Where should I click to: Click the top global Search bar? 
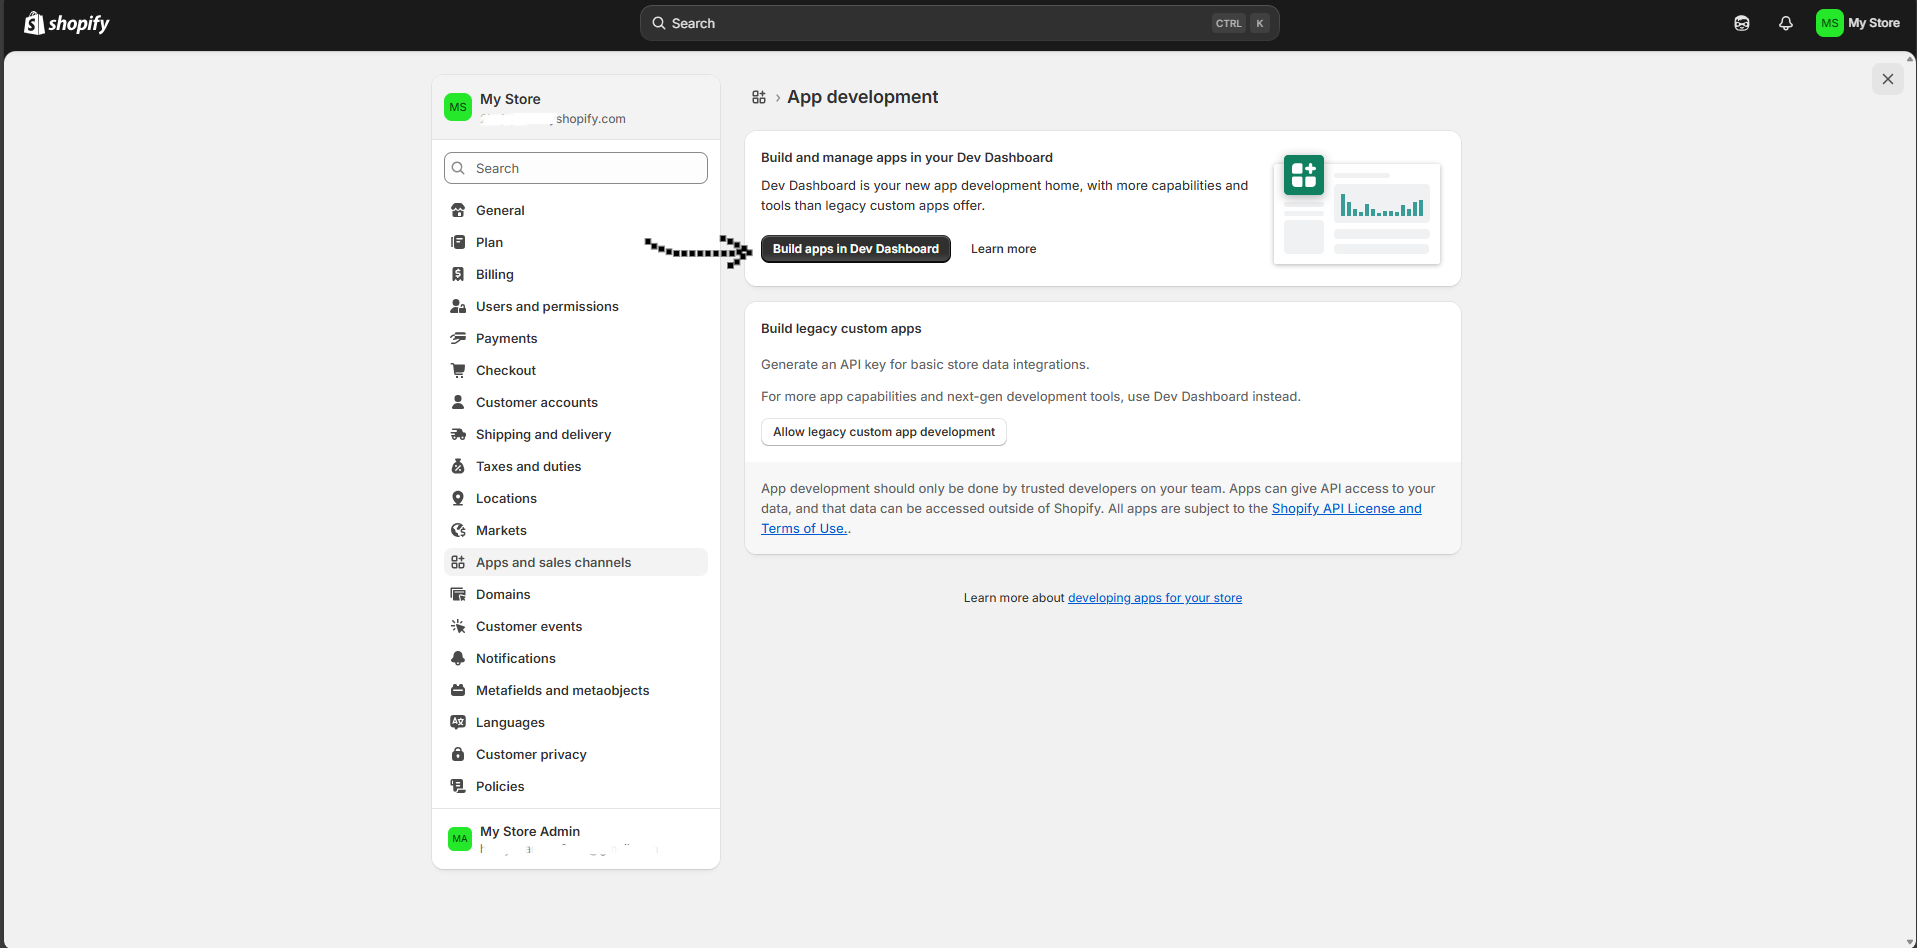tap(960, 23)
